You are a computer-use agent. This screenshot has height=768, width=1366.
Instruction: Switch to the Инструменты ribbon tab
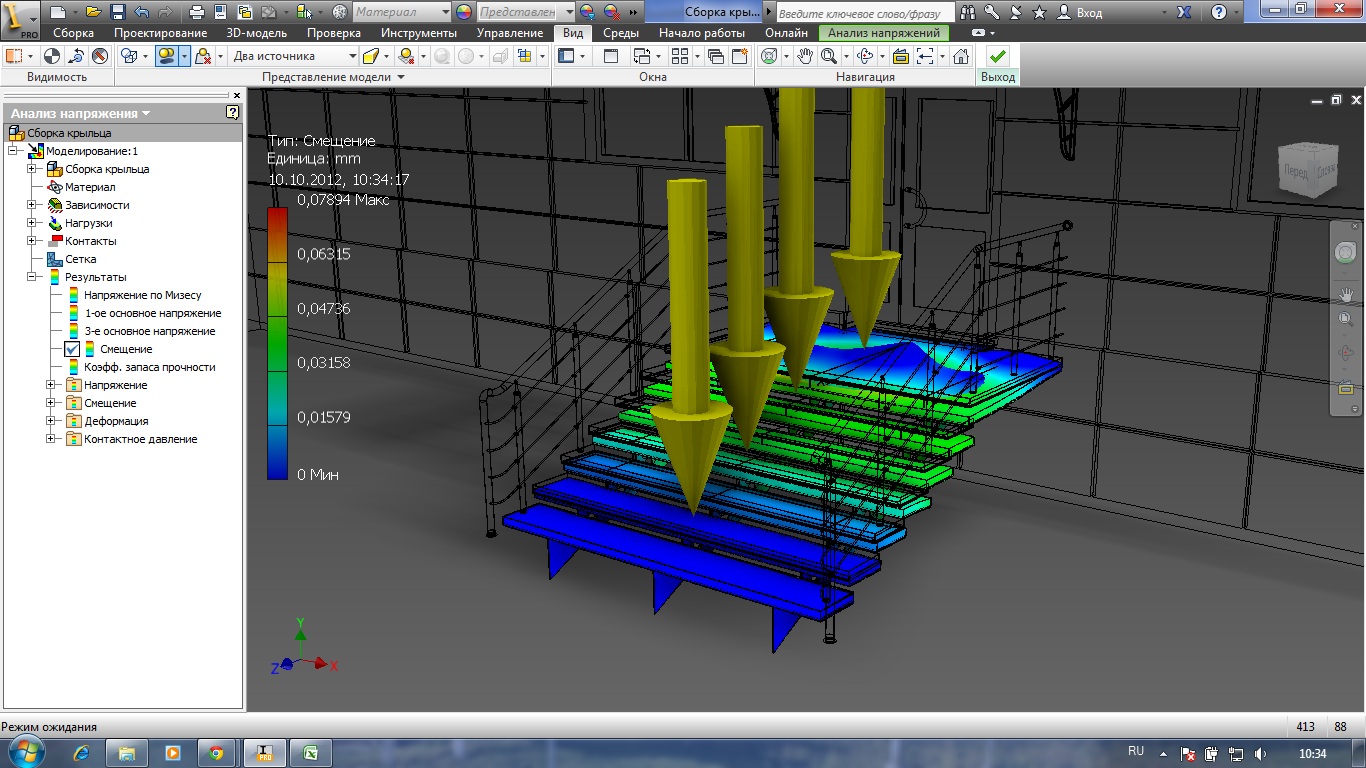pos(418,33)
